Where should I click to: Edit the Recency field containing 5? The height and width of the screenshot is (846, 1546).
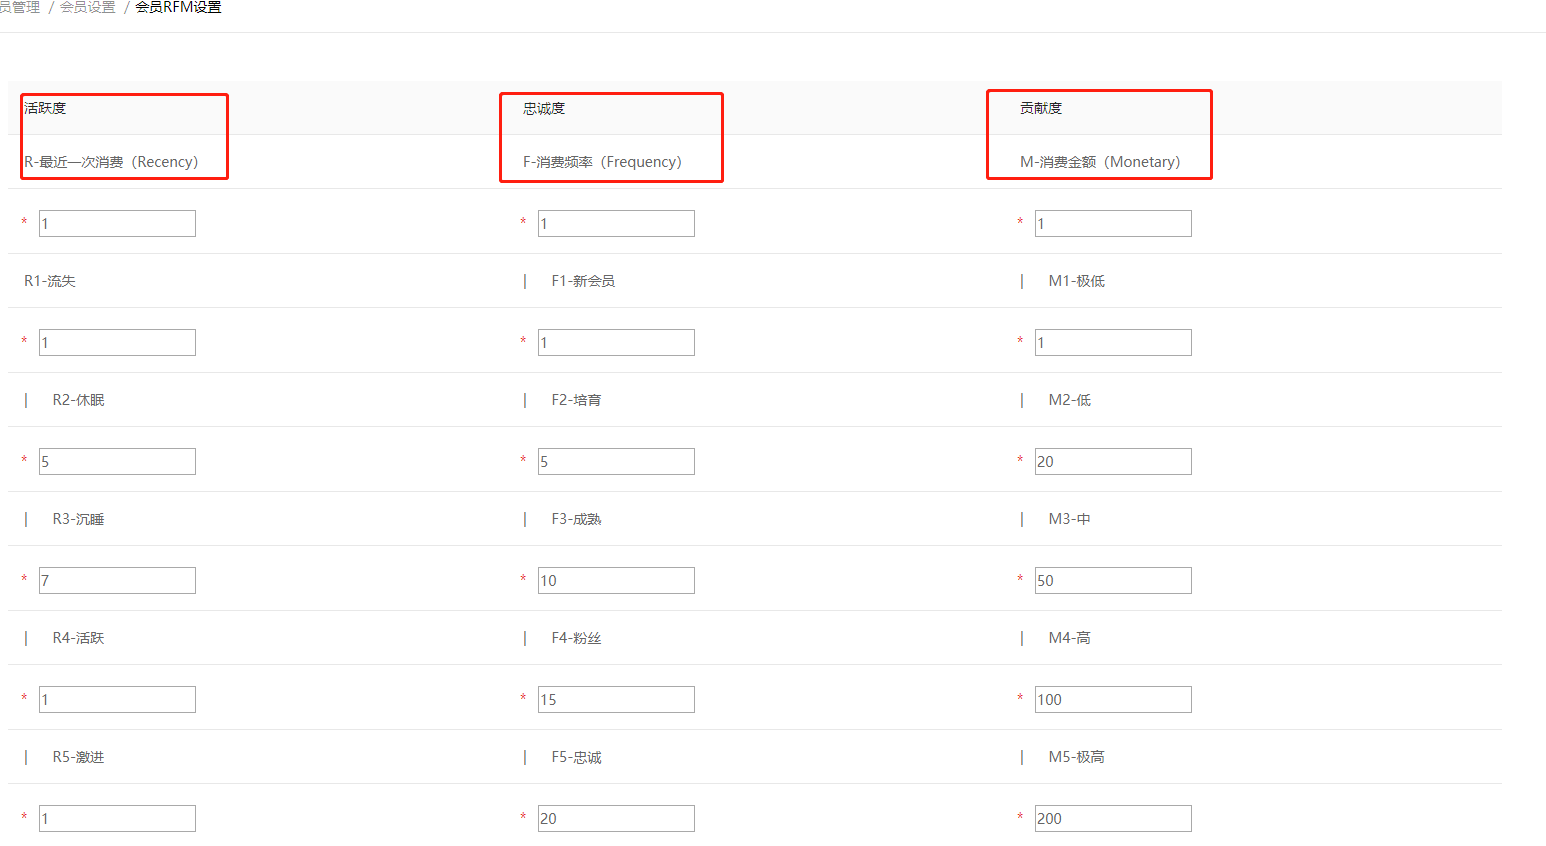pos(117,461)
